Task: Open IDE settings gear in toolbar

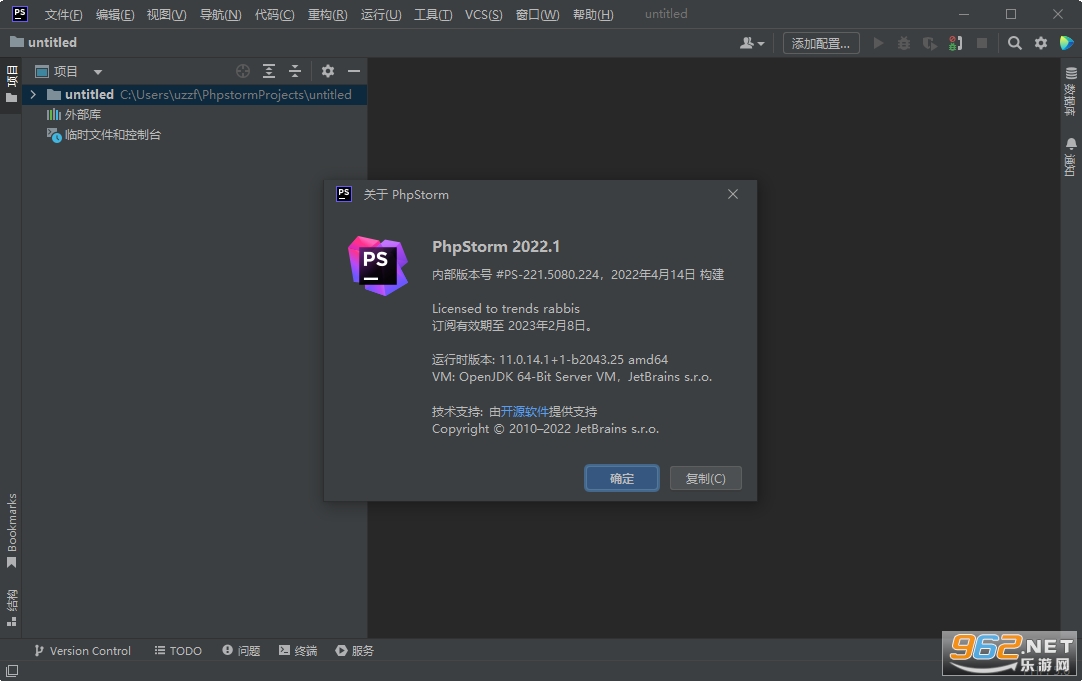Action: click(1041, 43)
